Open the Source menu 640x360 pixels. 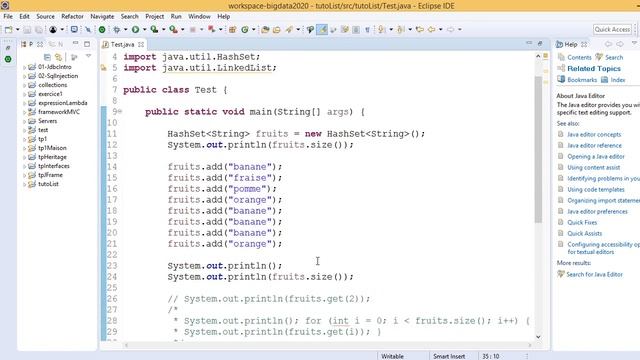pos(45,16)
